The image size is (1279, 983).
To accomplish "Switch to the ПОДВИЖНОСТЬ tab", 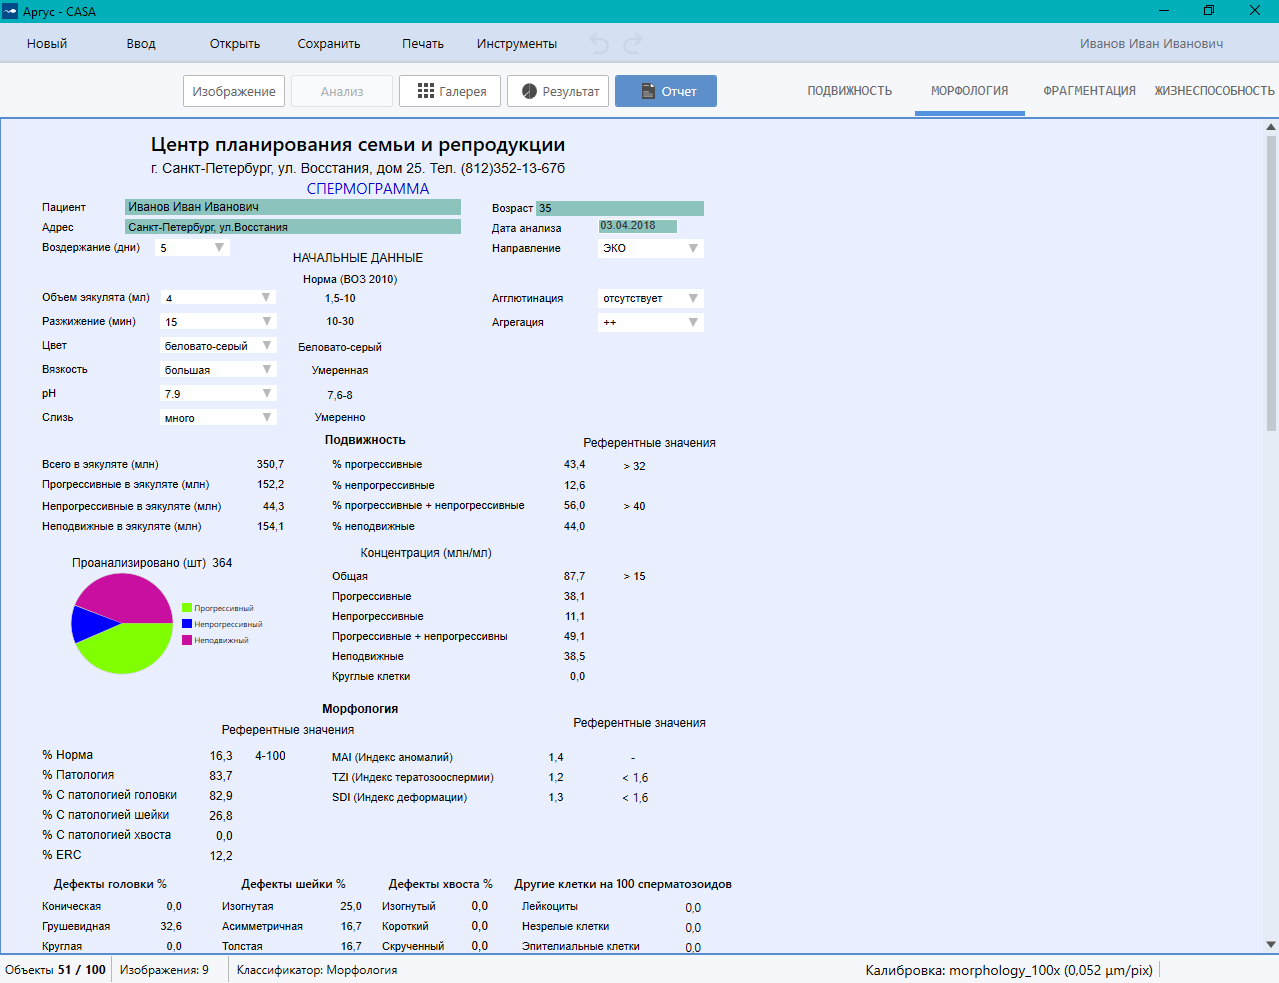I will tap(849, 91).
